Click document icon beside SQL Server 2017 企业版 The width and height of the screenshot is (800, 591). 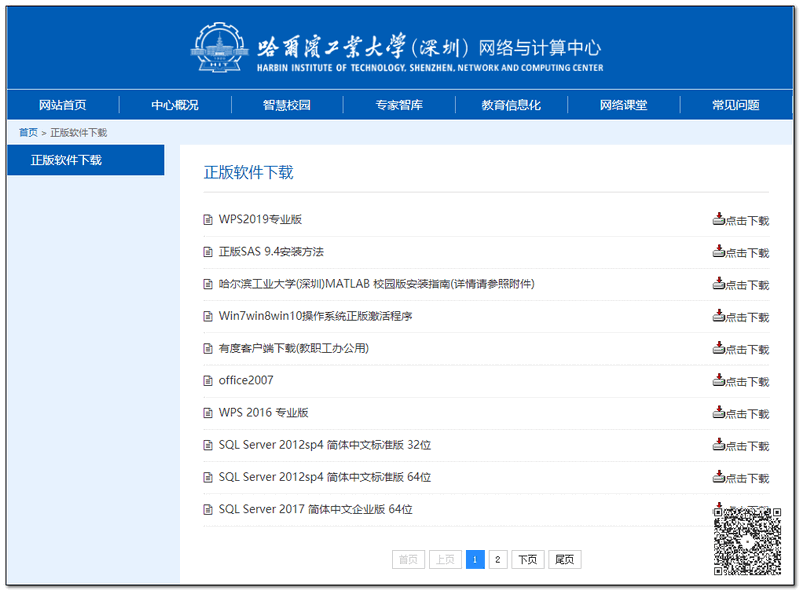(208, 509)
